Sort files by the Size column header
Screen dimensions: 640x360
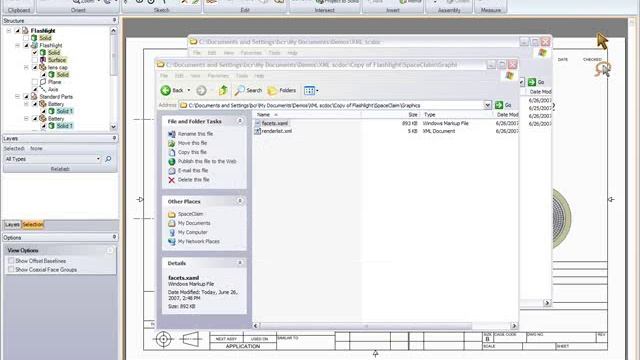(391, 115)
